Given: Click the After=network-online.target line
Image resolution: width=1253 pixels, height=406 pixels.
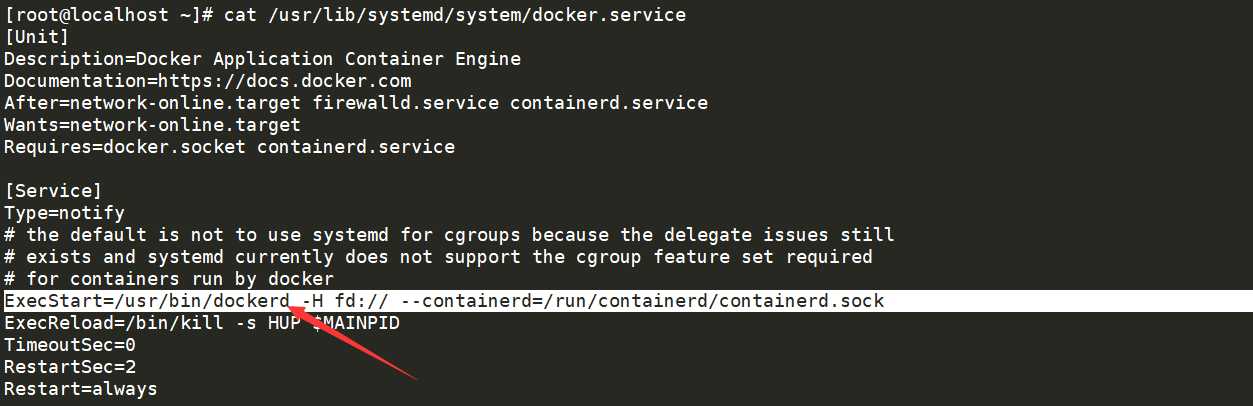Looking at the screenshot, I should (x=356, y=103).
